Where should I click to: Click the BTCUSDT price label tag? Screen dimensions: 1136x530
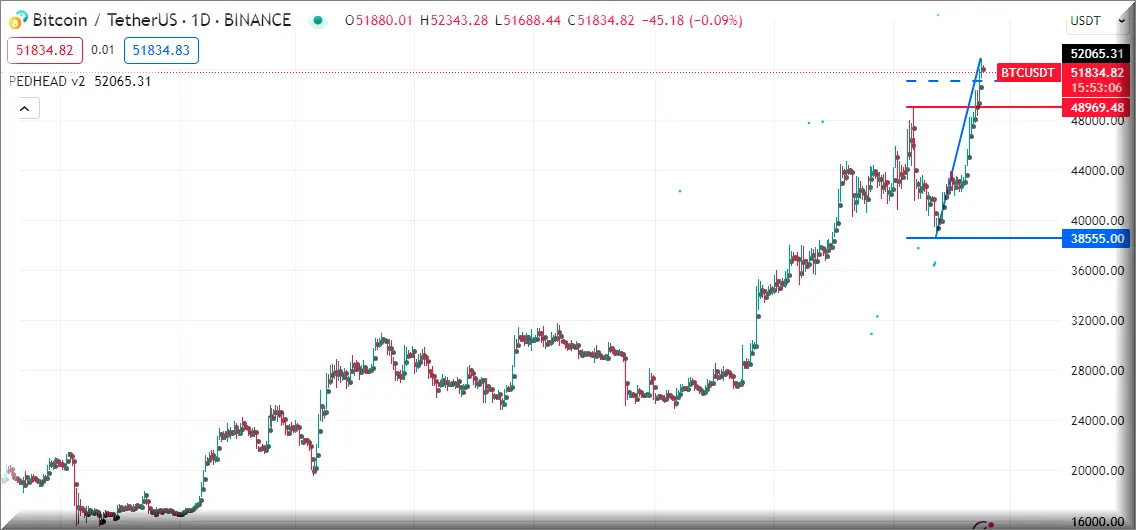(1029, 72)
